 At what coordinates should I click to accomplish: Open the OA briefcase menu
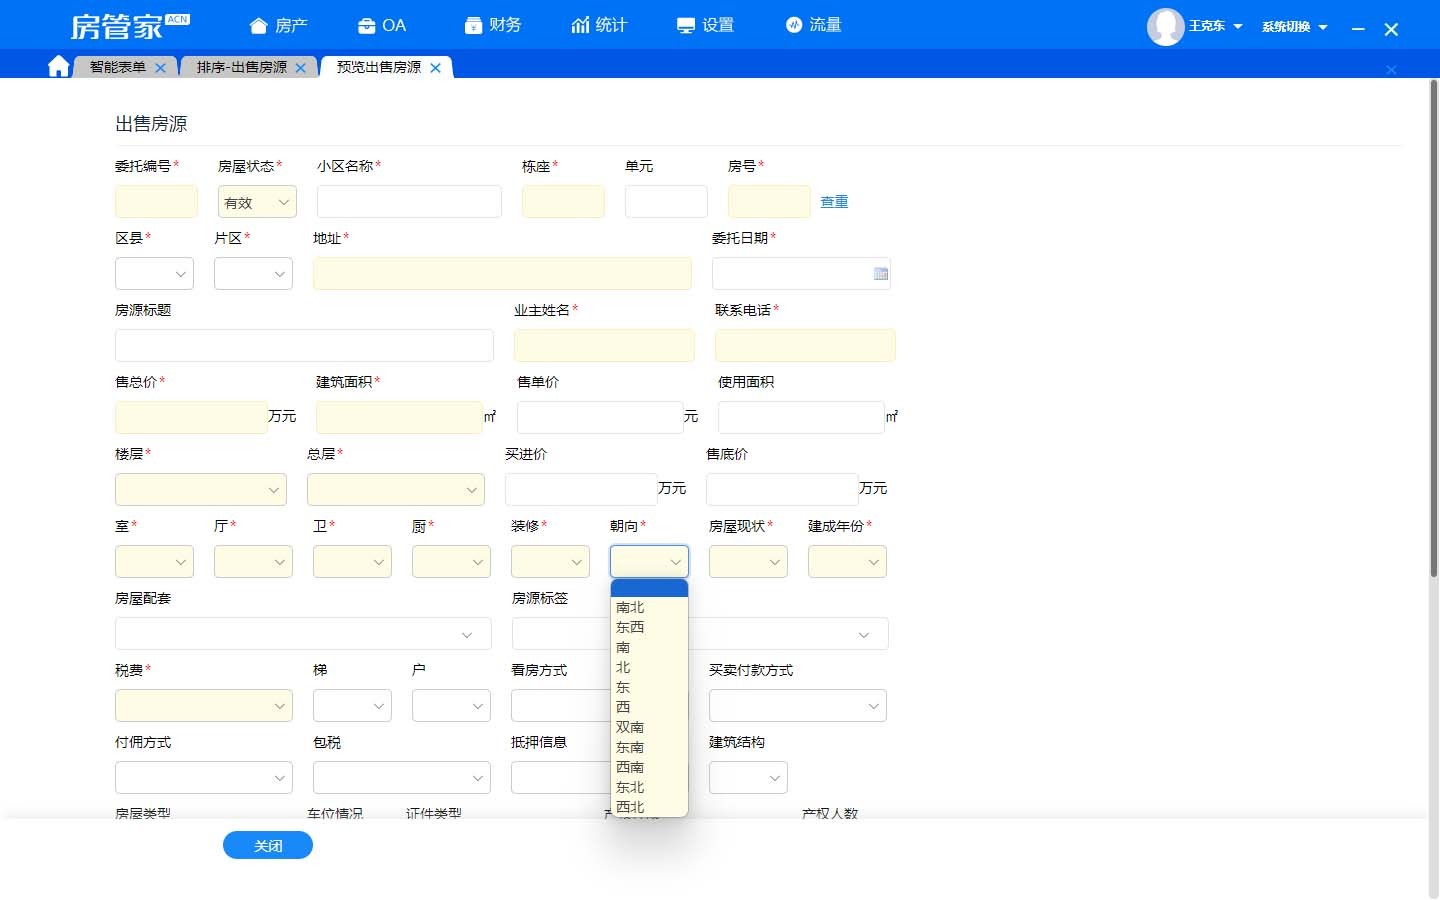point(382,25)
